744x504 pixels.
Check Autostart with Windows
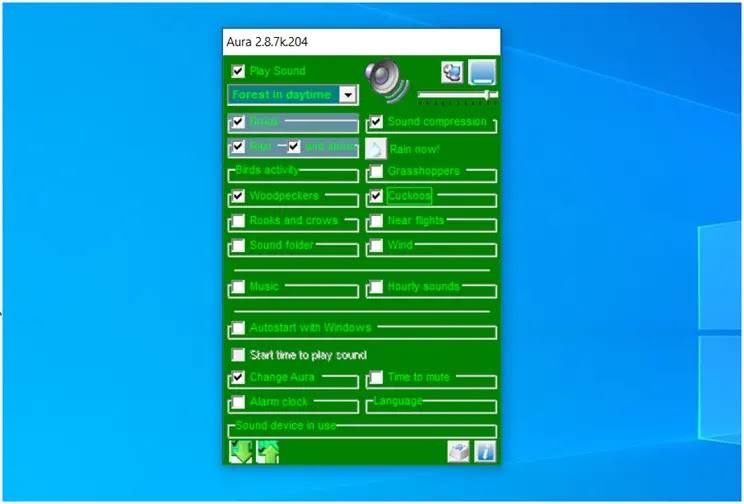click(x=238, y=328)
